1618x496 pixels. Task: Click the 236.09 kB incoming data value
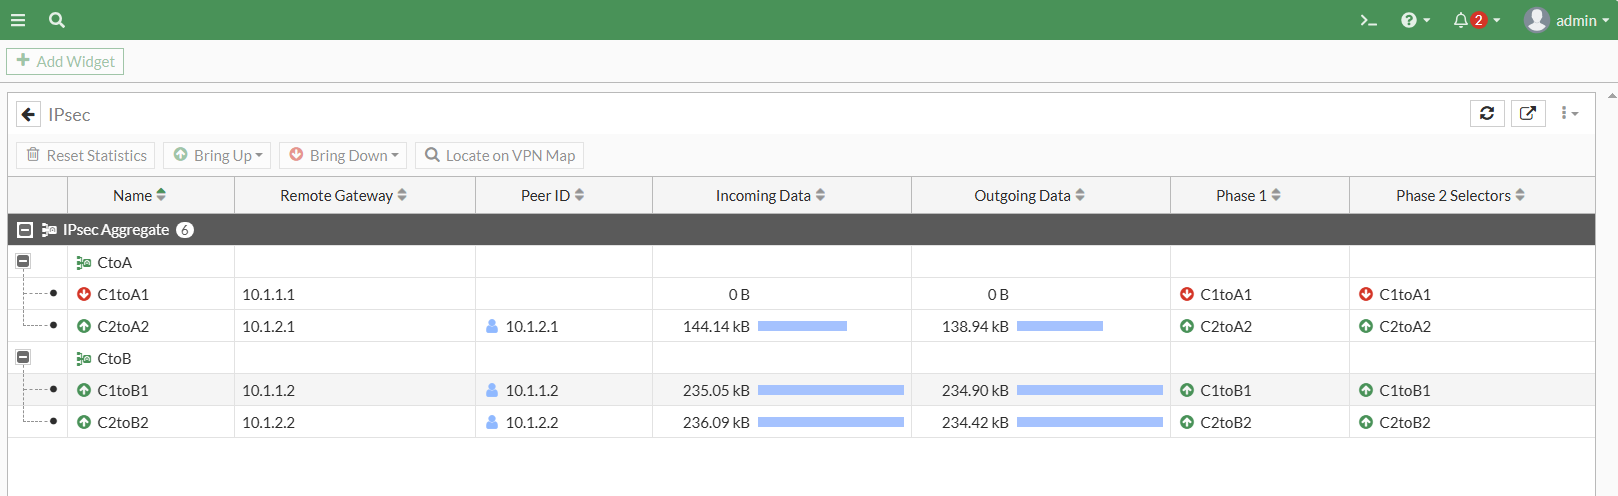pyautogui.click(x=716, y=422)
